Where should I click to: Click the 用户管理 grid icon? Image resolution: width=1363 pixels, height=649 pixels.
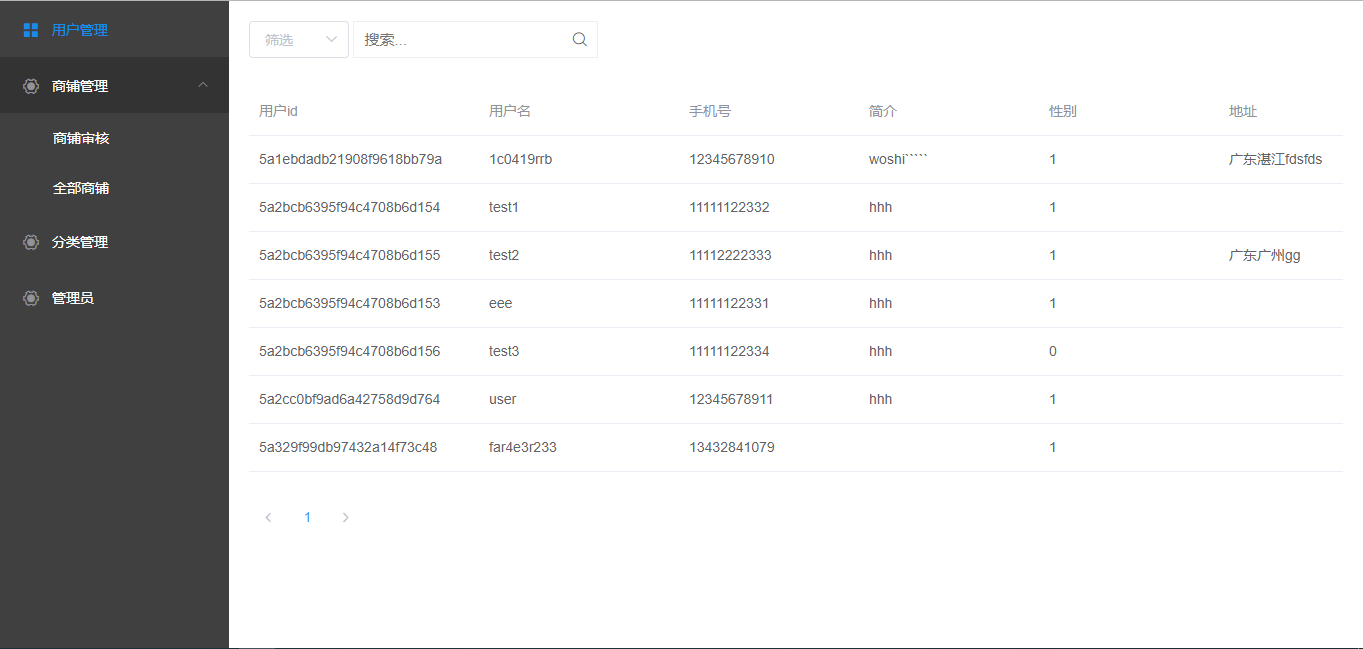coord(31,30)
